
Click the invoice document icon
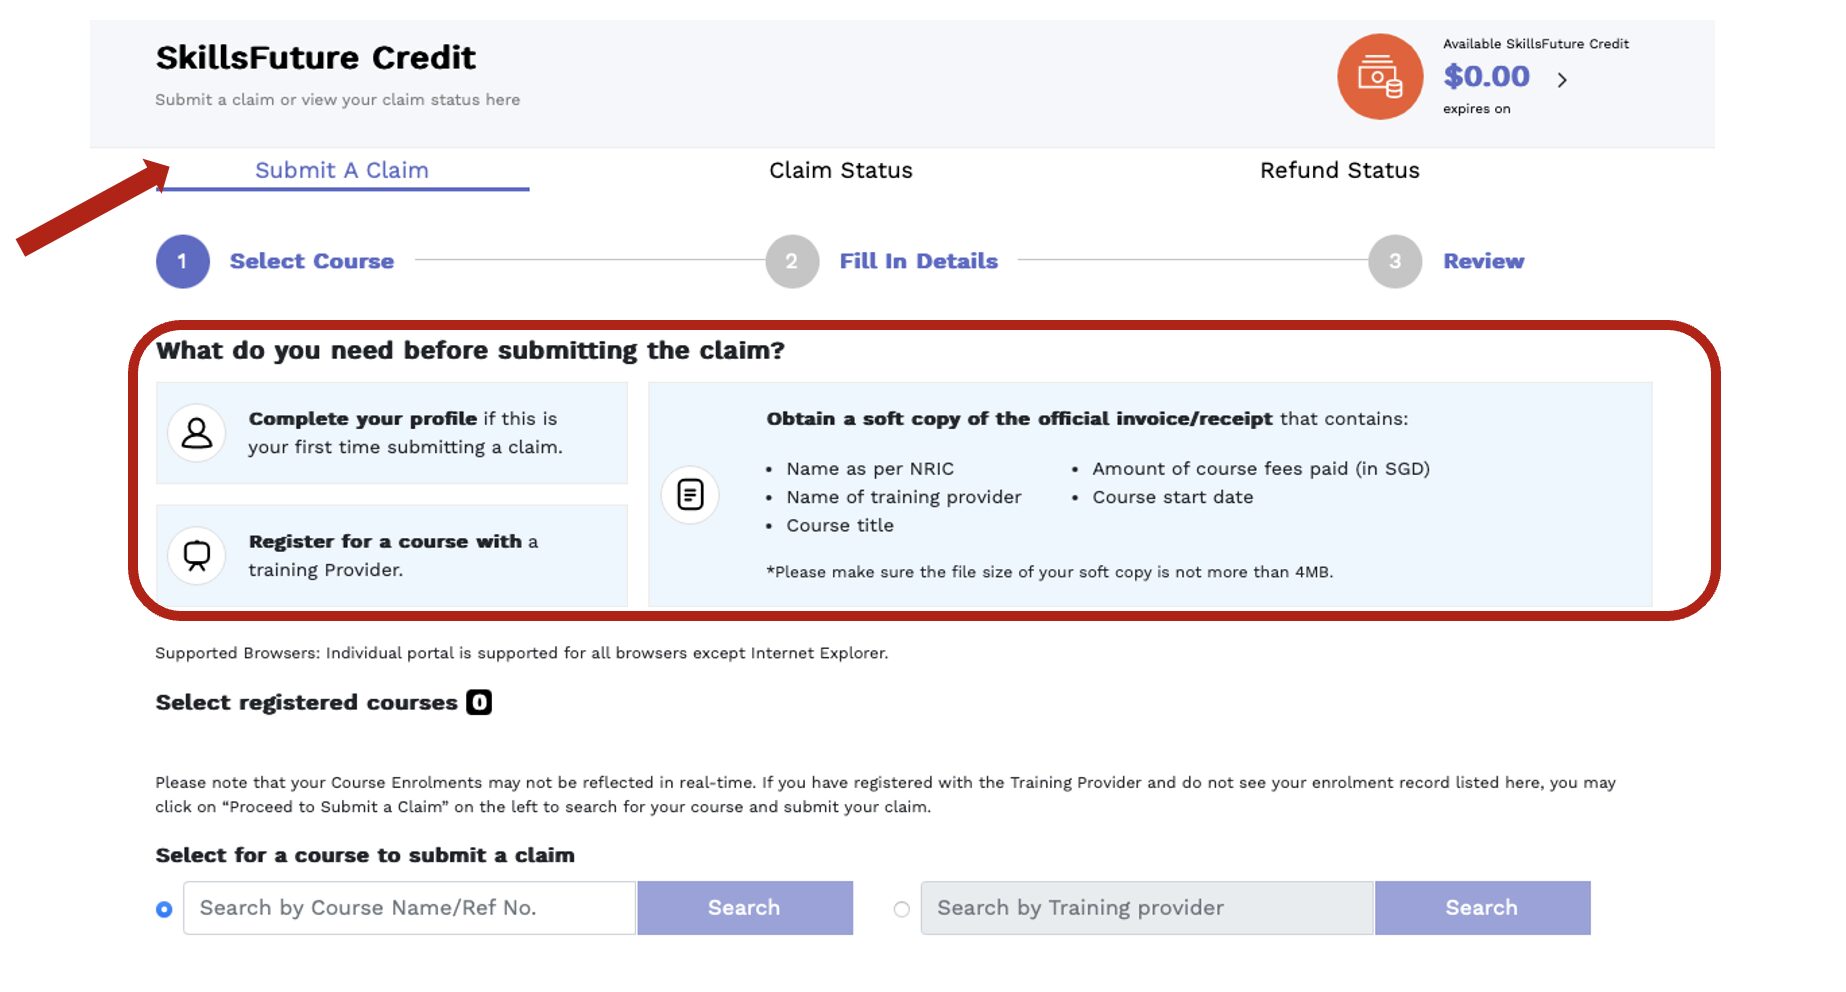tap(689, 493)
